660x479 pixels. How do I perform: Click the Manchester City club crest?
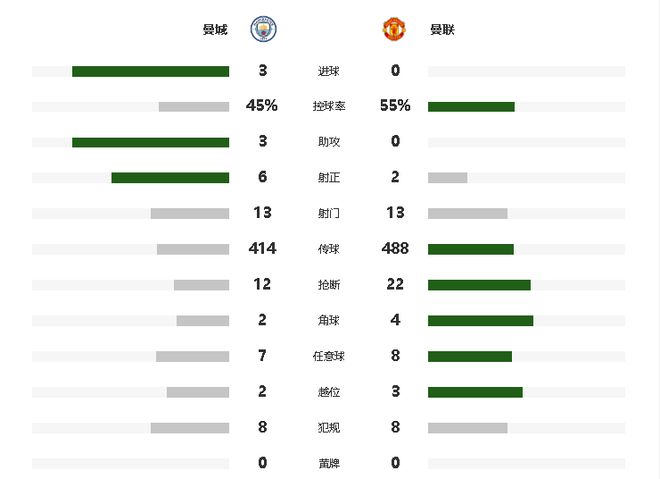click(x=263, y=29)
